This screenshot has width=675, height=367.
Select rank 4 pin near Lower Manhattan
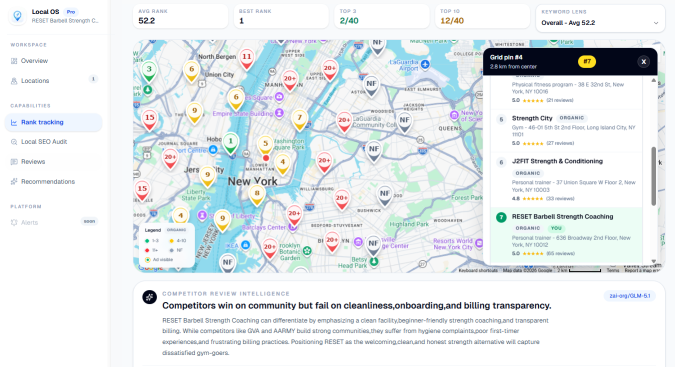[282, 165]
